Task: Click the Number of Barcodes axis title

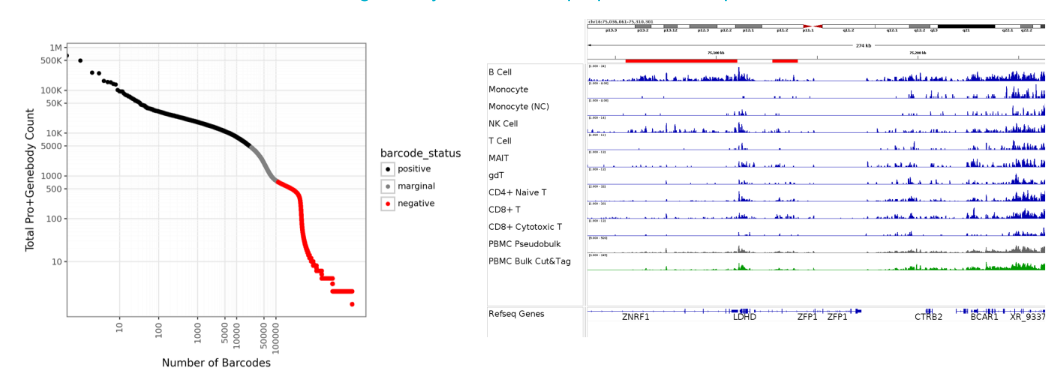Action: click(x=216, y=363)
